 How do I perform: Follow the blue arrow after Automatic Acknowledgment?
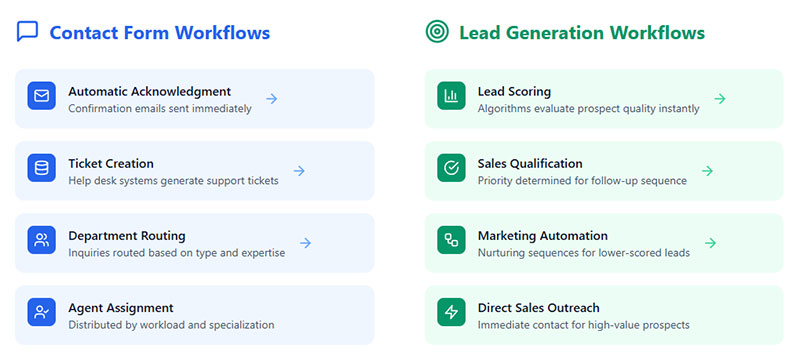(272, 99)
